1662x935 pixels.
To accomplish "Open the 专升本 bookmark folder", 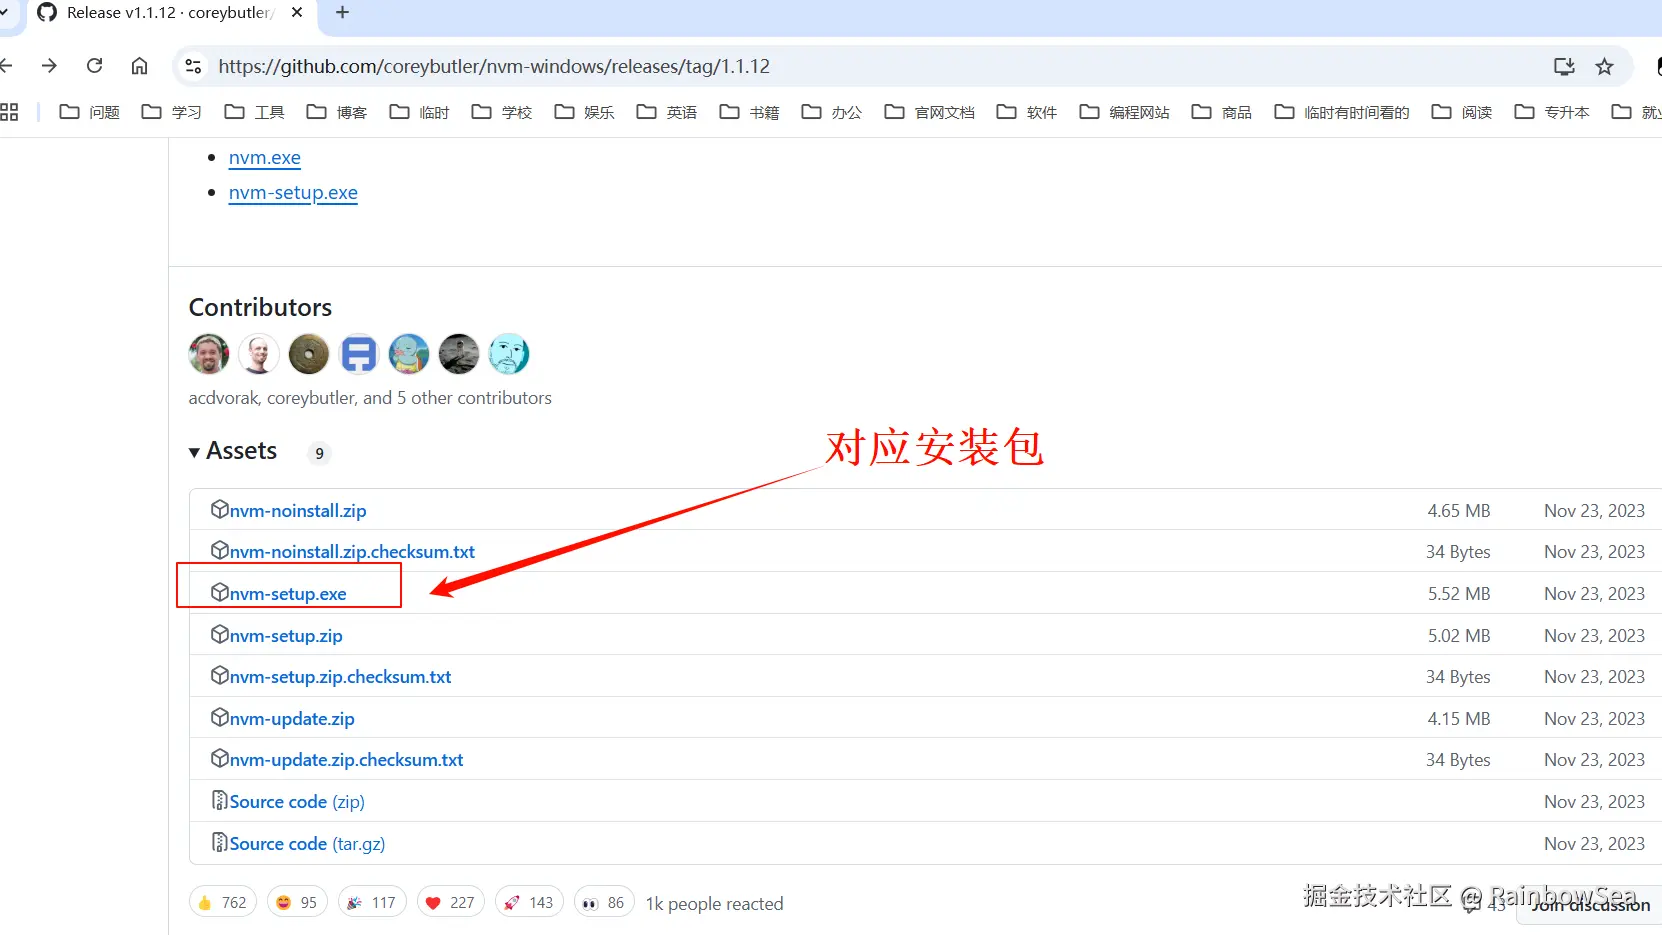I will point(1552,112).
